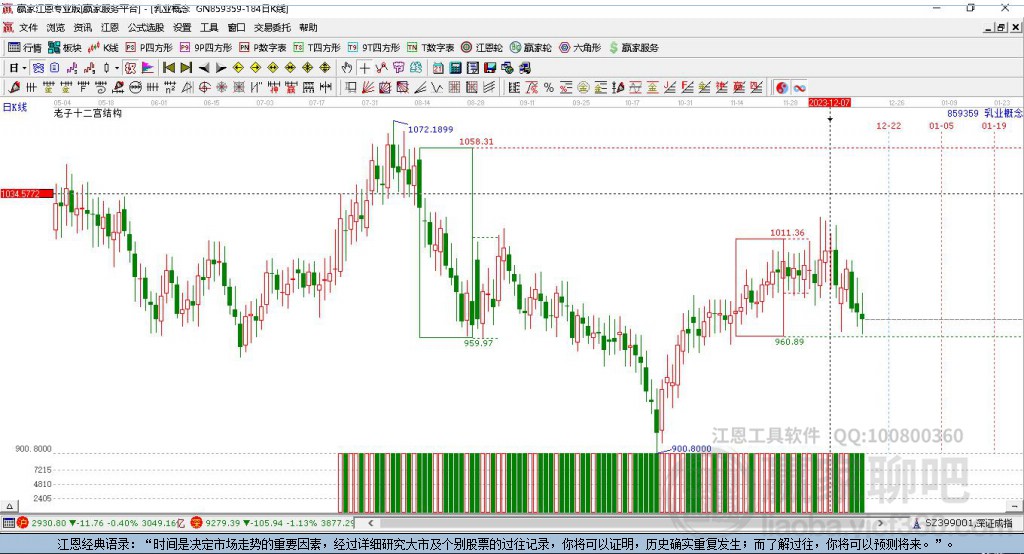Viewport: 1024px width, 554px height.
Task: Select the hand pan tool
Action: pyautogui.click(x=347, y=68)
